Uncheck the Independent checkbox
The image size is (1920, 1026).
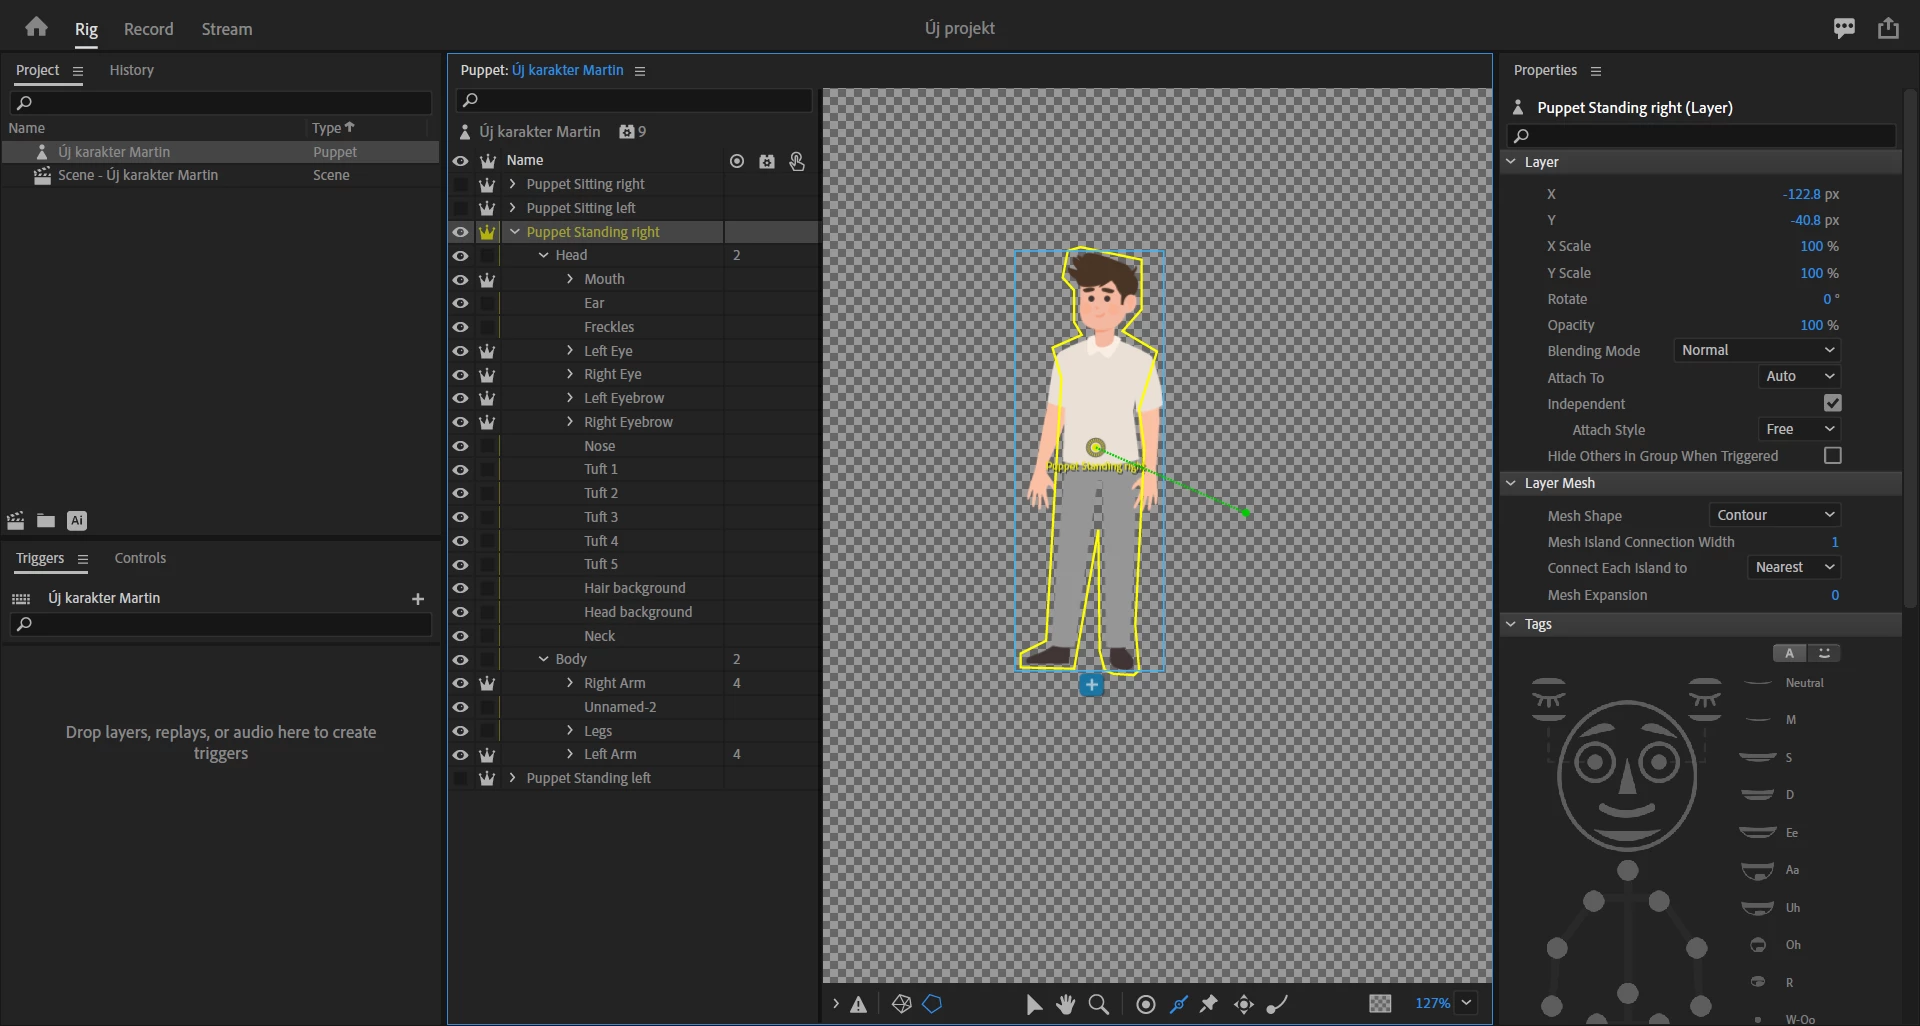[1832, 403]
